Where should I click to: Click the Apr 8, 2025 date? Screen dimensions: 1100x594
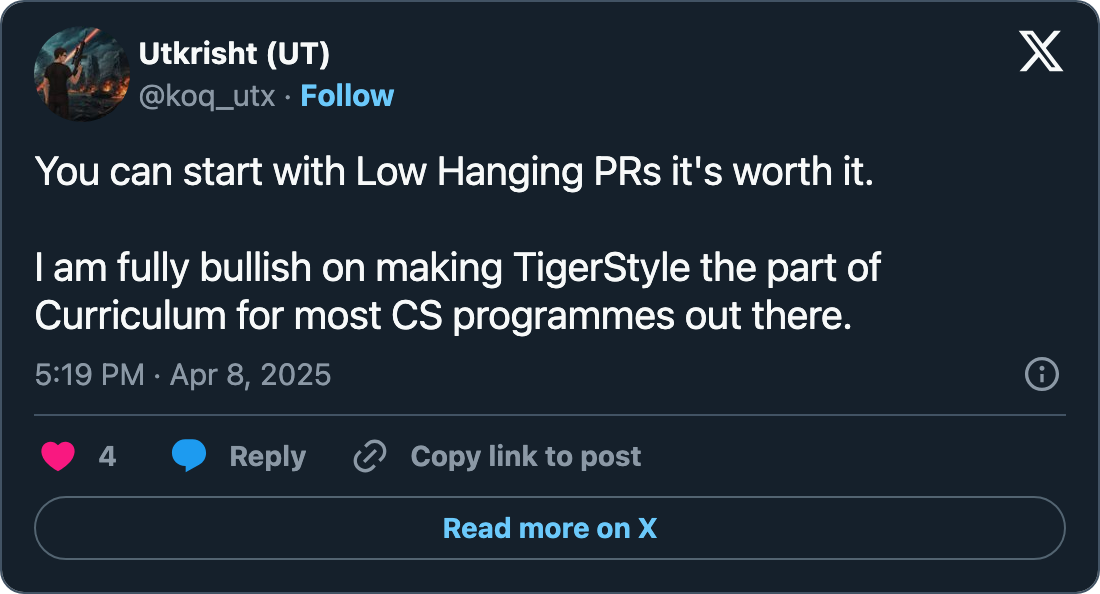250,375
